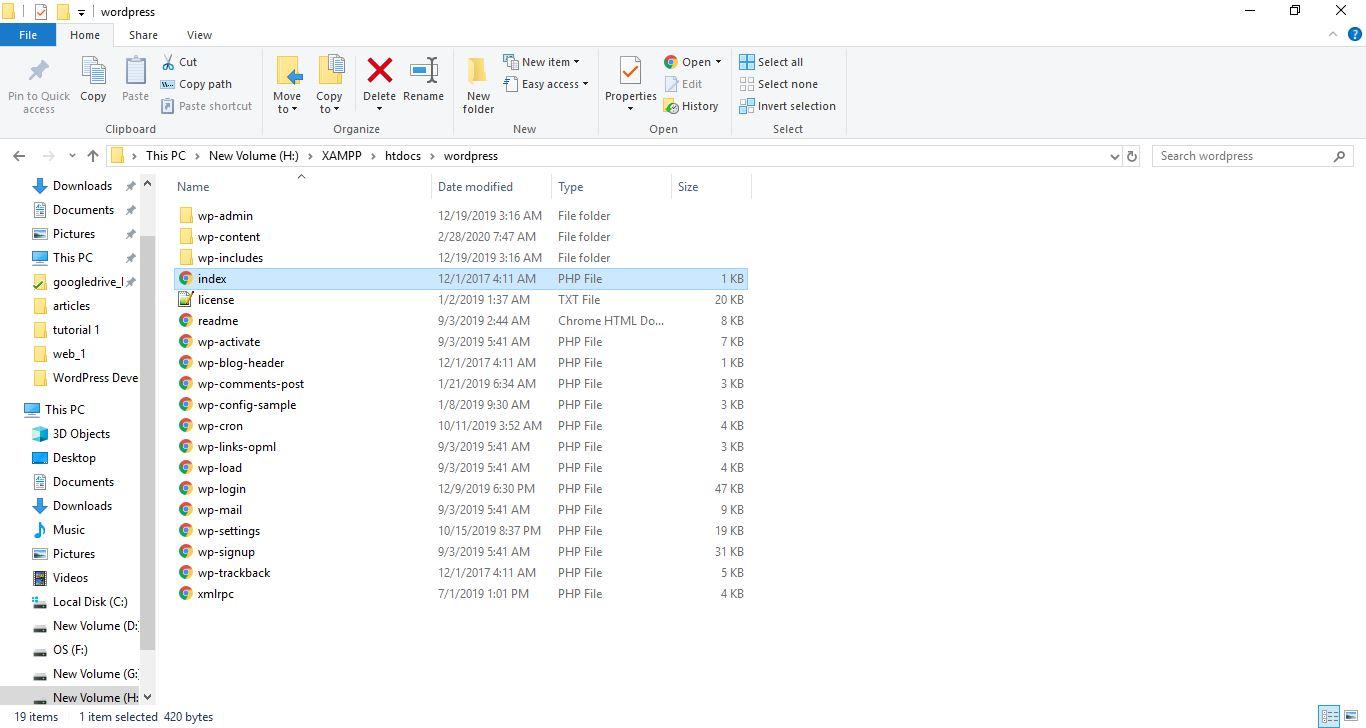Click the Copy ribbon icon
This screenshot has height=728, width=1366.
pos(93,80)
